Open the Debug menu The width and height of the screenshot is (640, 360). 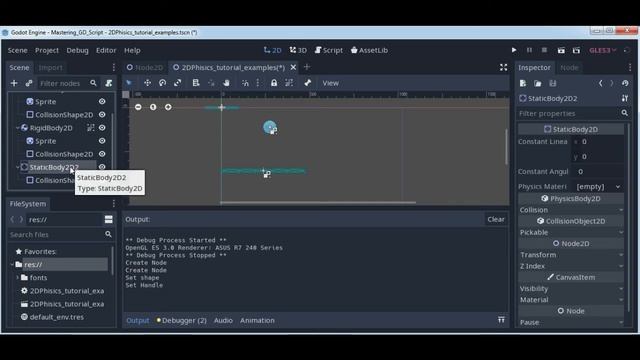click(78, 50)
